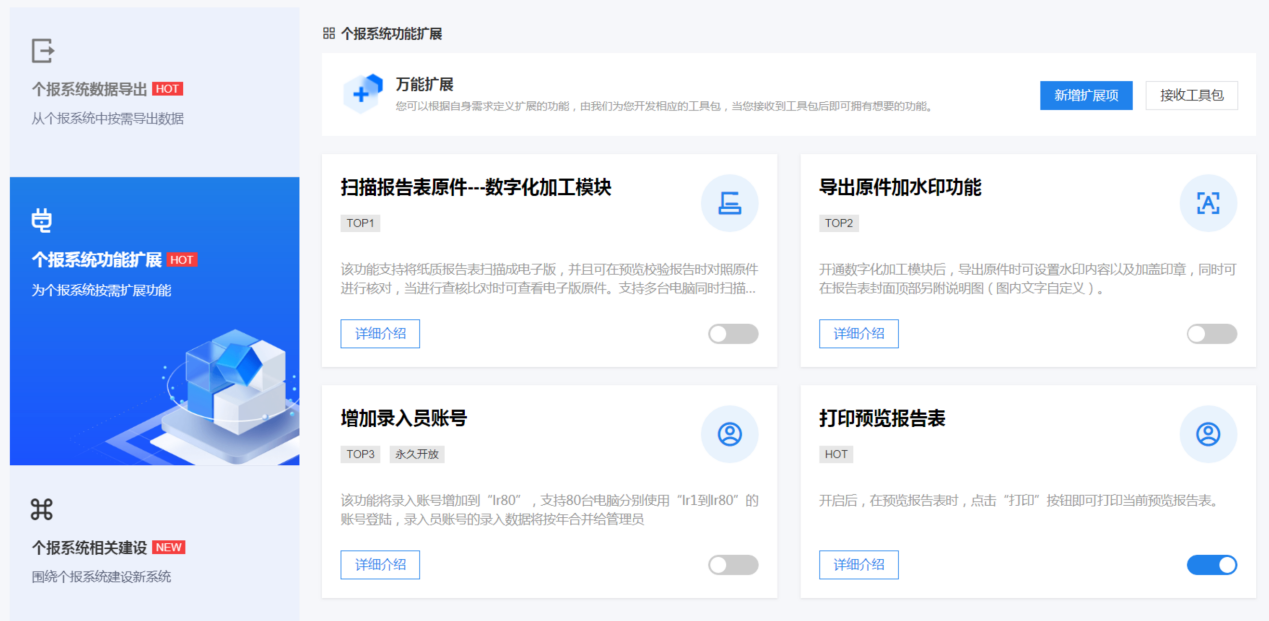Click the user icon on 增加录入员账号 card
Viewport: 1269px width, 621px height.
pyautogui.click(x=729, y=434)
